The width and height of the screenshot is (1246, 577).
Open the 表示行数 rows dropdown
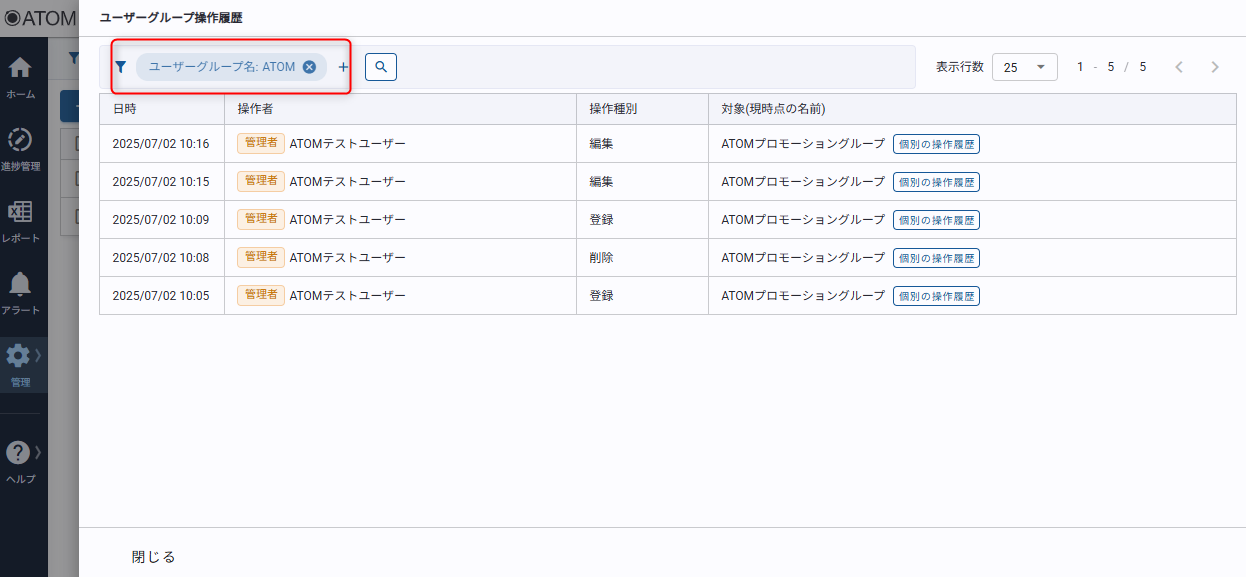[x=1024, y=67]
